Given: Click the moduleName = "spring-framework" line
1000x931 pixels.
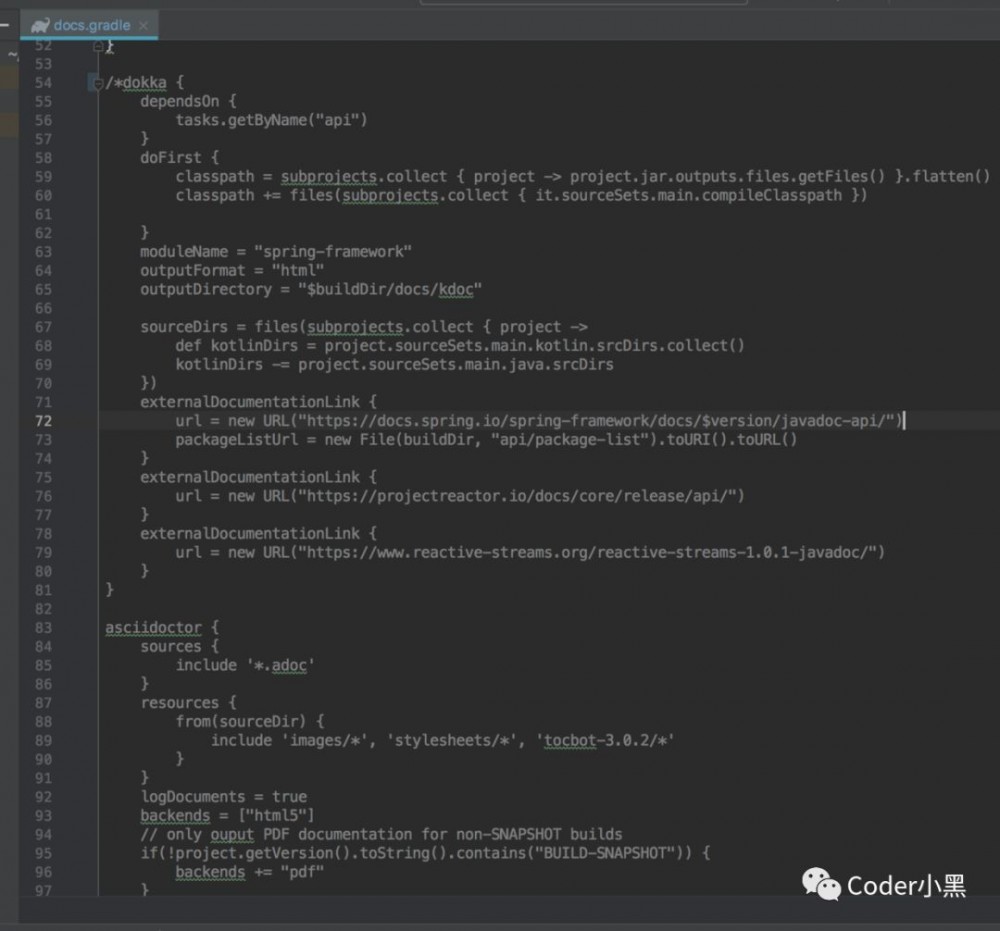Looking at the screenshot, I should (x=276, y=251).
